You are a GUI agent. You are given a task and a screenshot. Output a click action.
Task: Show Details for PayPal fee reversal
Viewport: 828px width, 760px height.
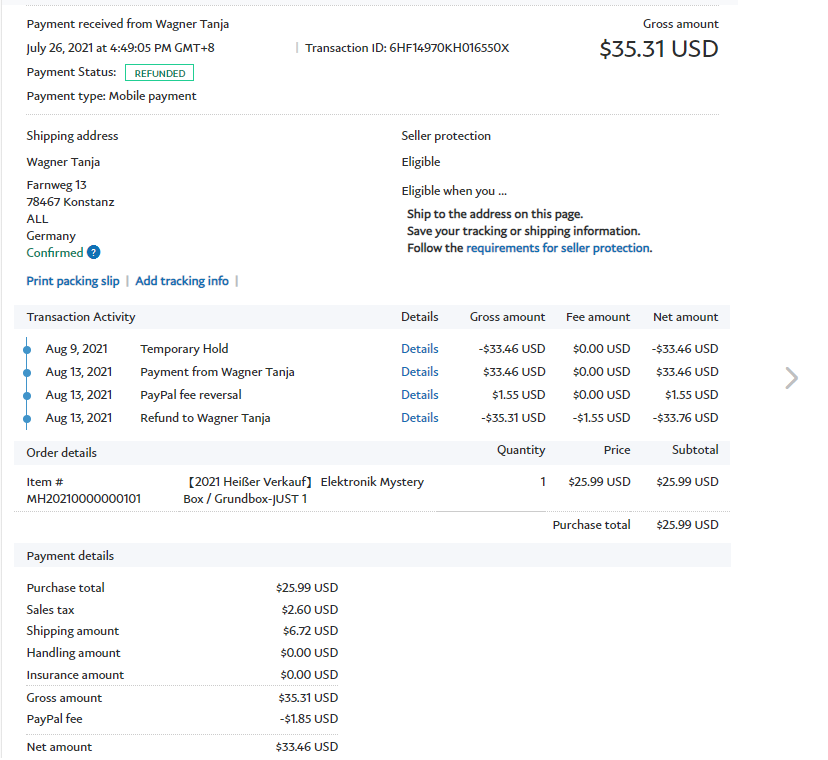pos(419,395)
